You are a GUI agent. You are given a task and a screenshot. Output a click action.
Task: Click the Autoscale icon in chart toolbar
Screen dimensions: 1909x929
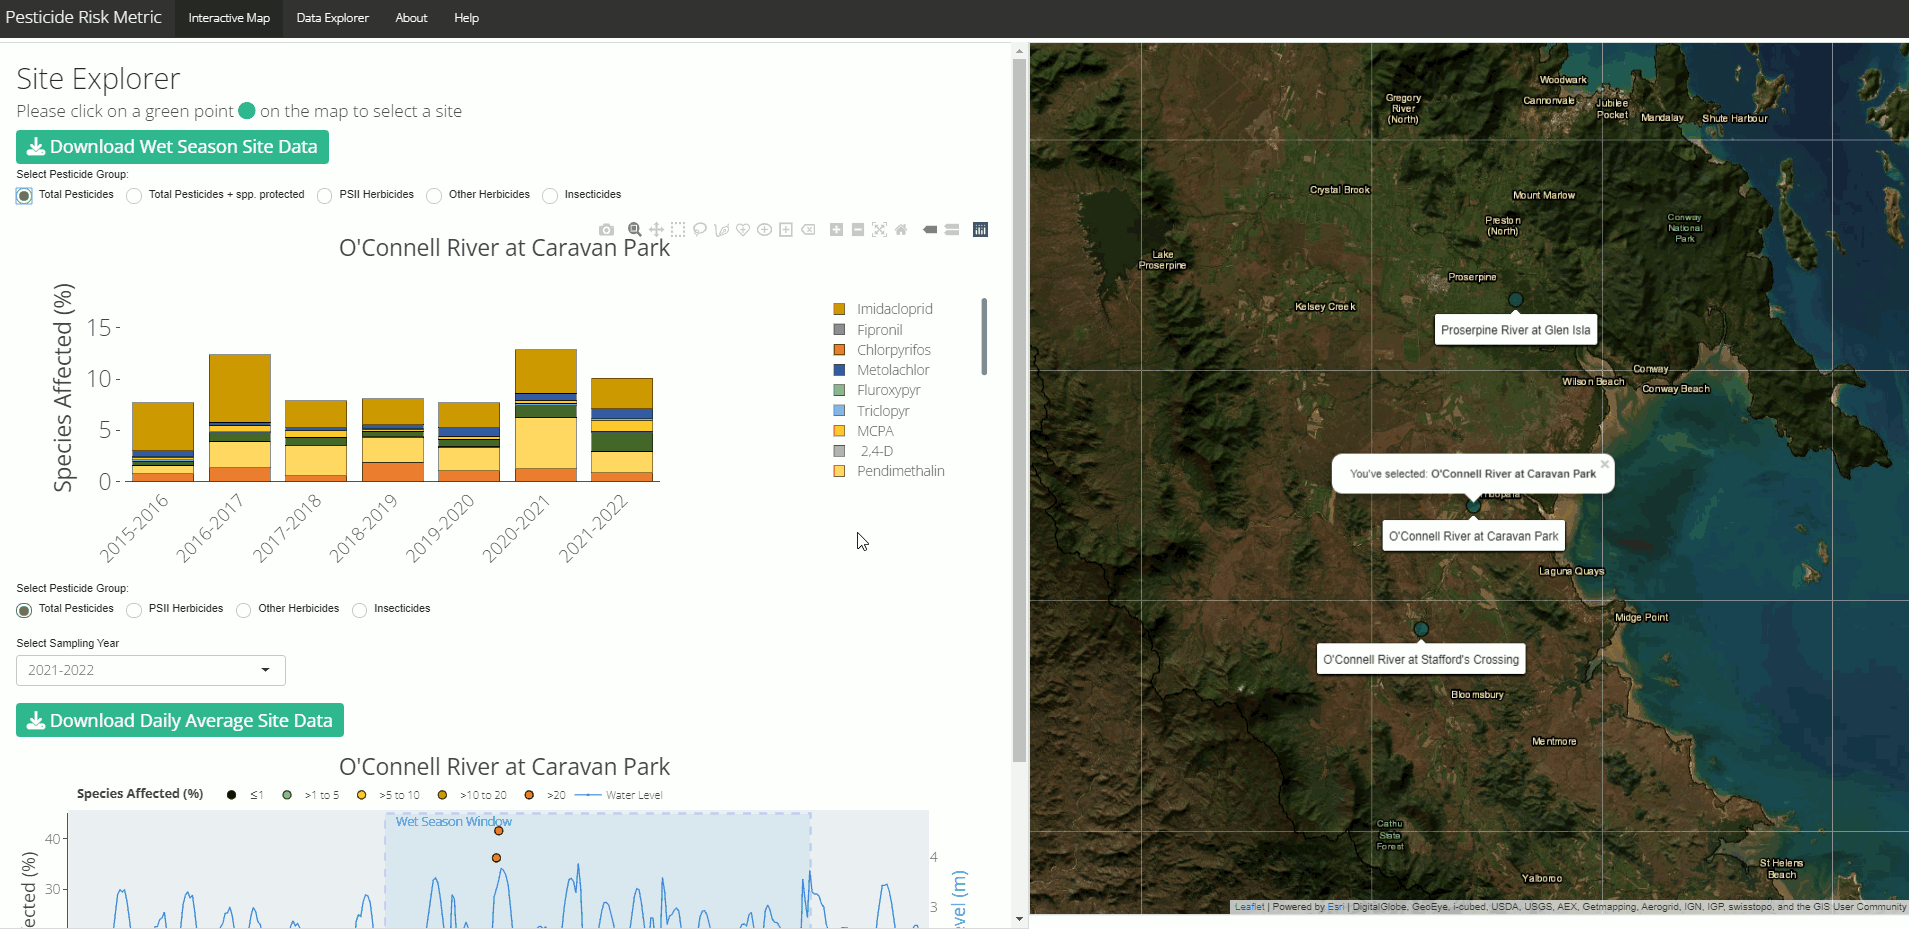click(x=879, y=230)
